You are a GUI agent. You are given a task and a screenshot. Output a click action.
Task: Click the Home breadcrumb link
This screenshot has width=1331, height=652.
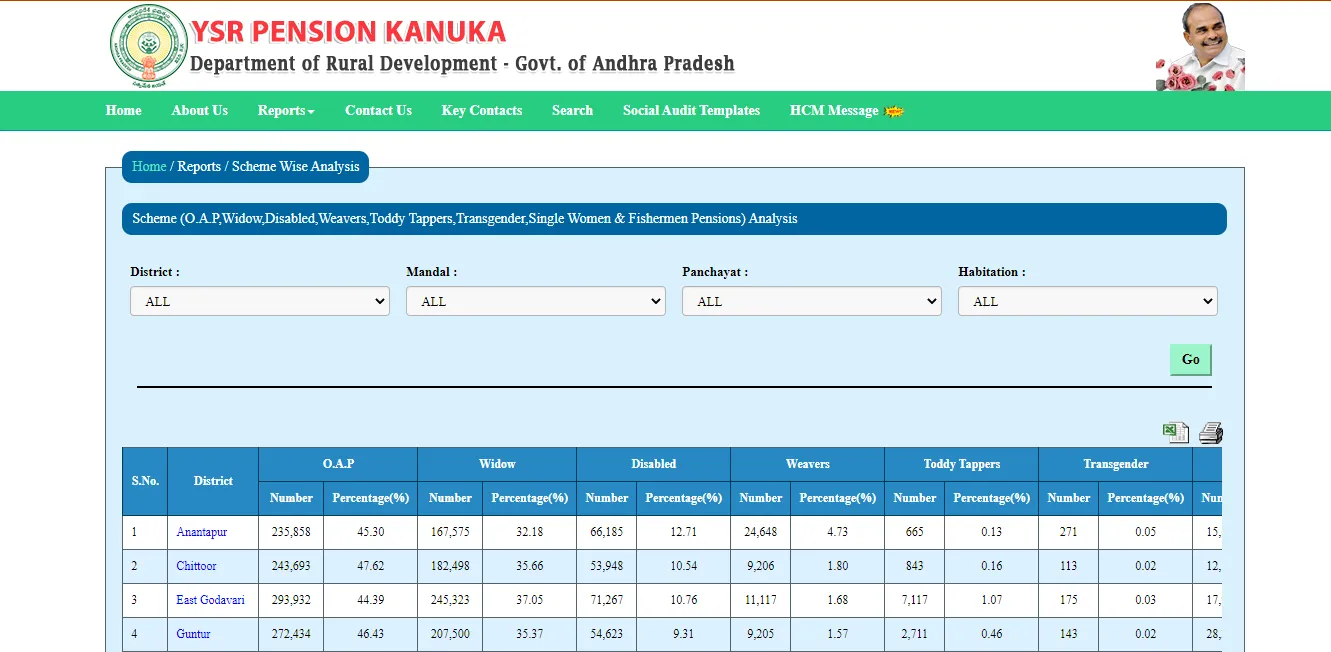click(149, 167)
